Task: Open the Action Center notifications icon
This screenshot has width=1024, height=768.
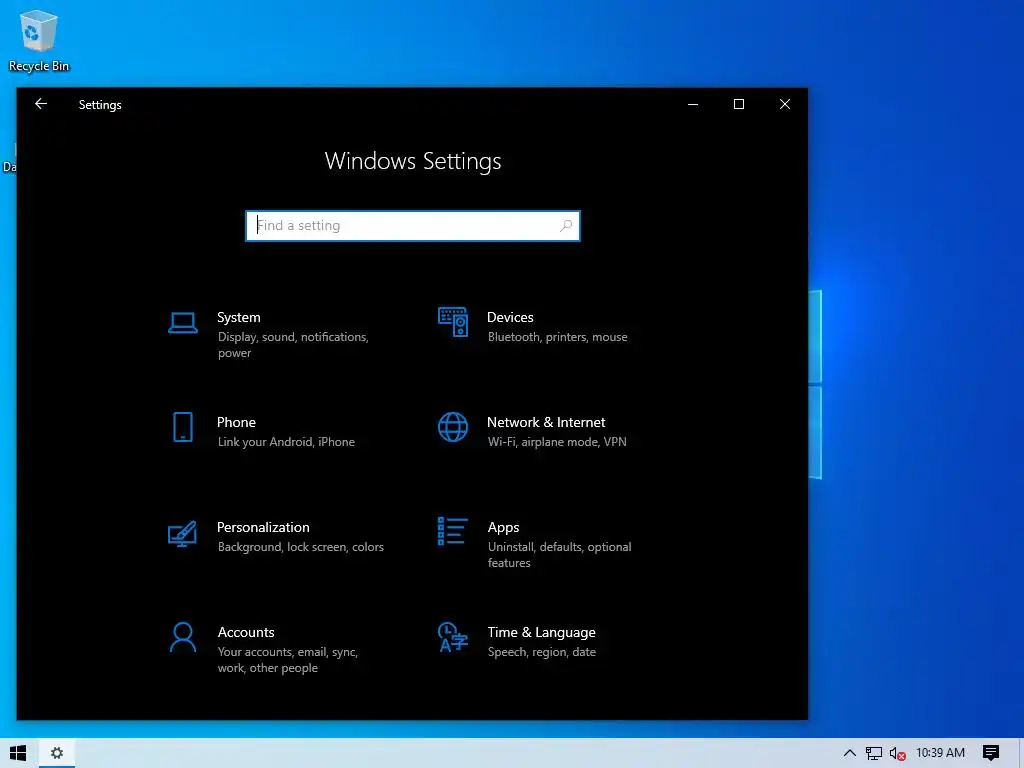Action: (x=991, y=753)
